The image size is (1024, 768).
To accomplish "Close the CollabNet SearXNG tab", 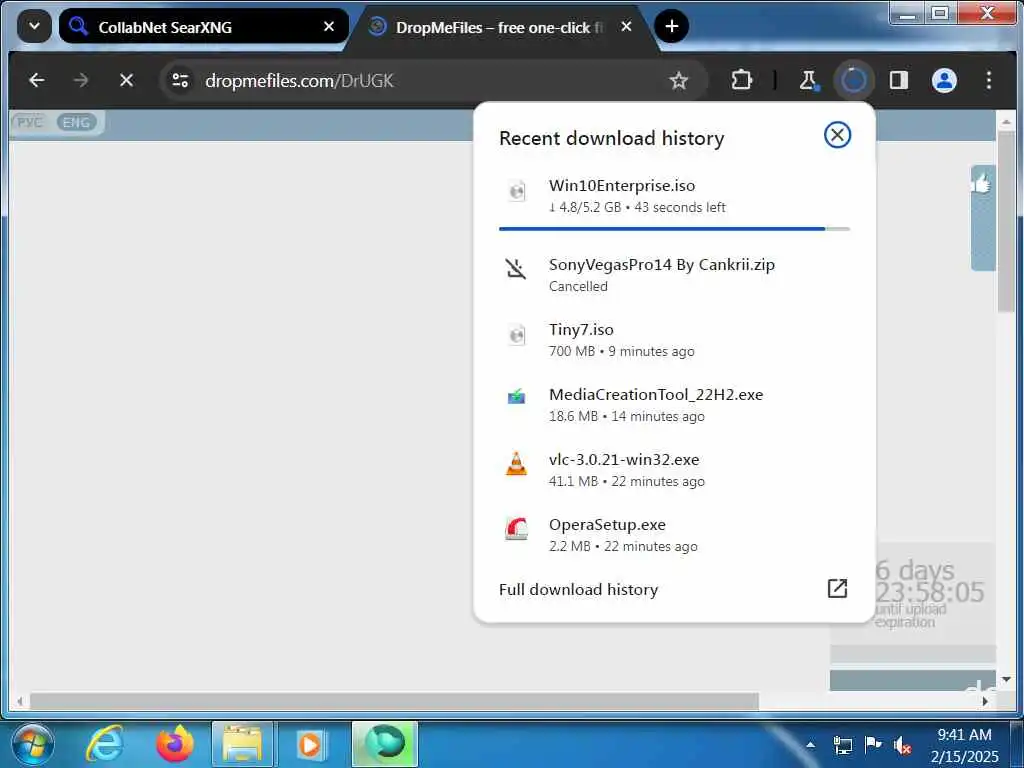I will click(329, 27).
